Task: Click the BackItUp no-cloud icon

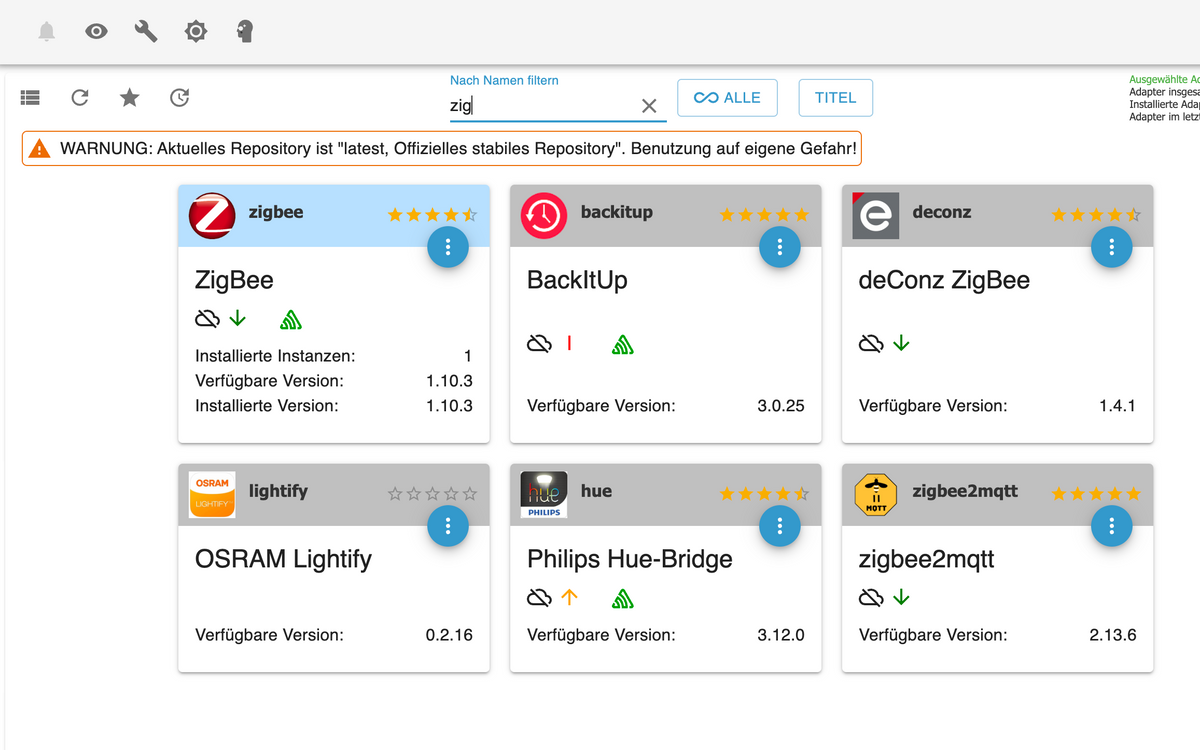Action: pos(539,344)
